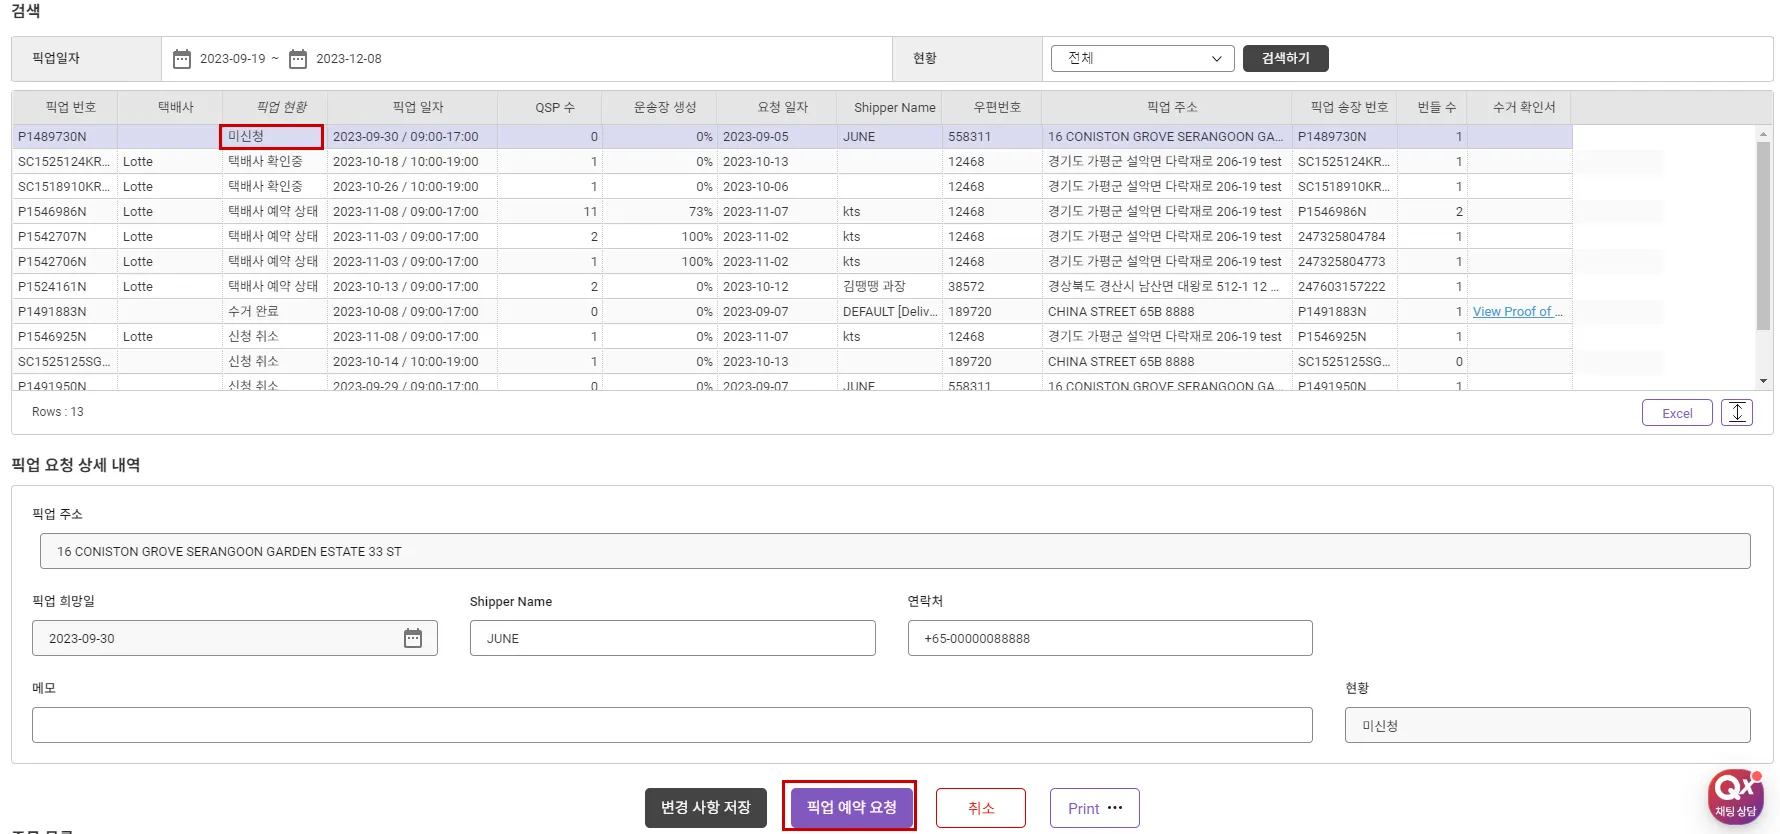This screenshot has height=834, width=1780.
Task: Click the table scrollbar down arrow
Action: pos(1763,381)
